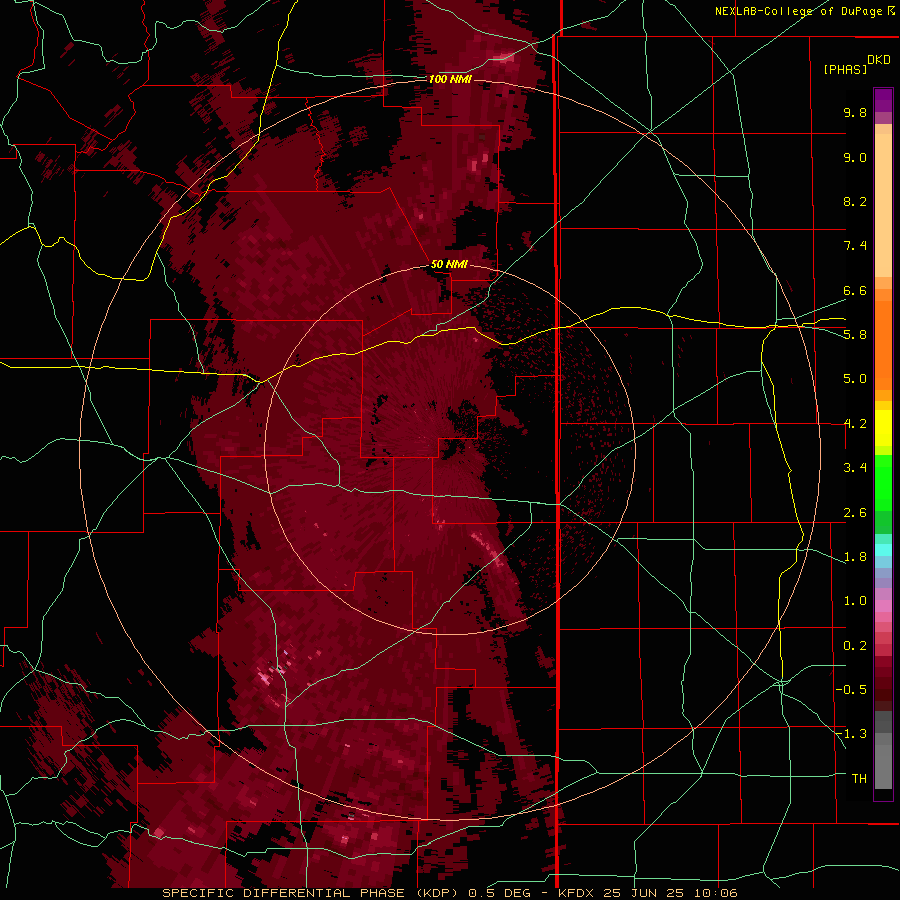Pick the light peach band of color bar

[x=883, y=207]
